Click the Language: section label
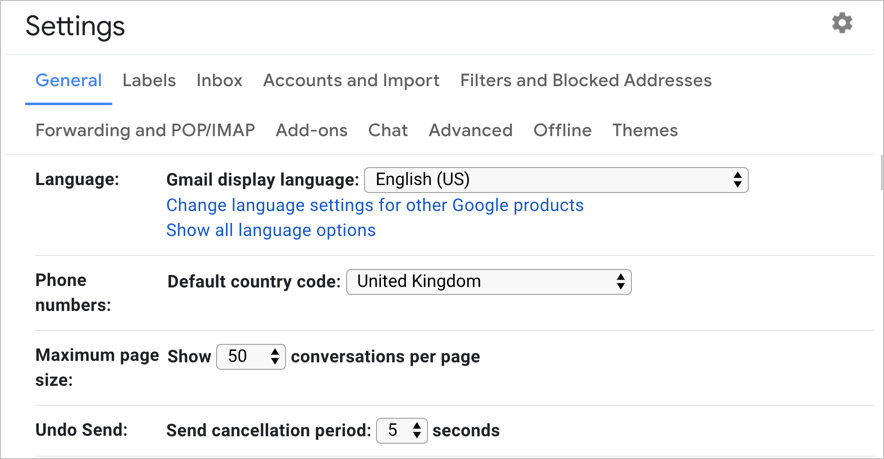The height and width of the screenshot is (459, 884). tap(77, 179)
